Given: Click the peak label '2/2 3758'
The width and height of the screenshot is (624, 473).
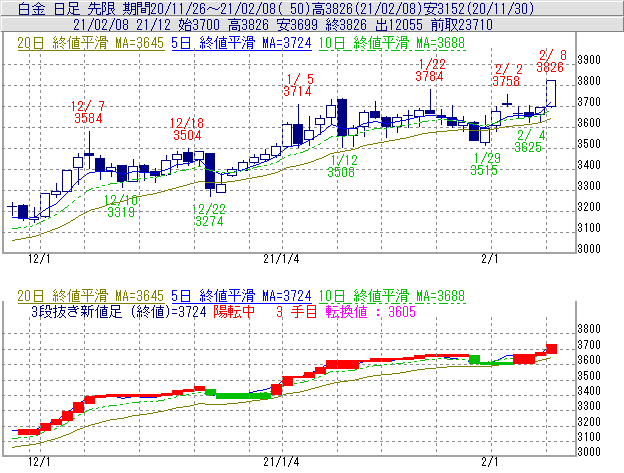Looking at the screenshot, I should [x=507, y=75].
